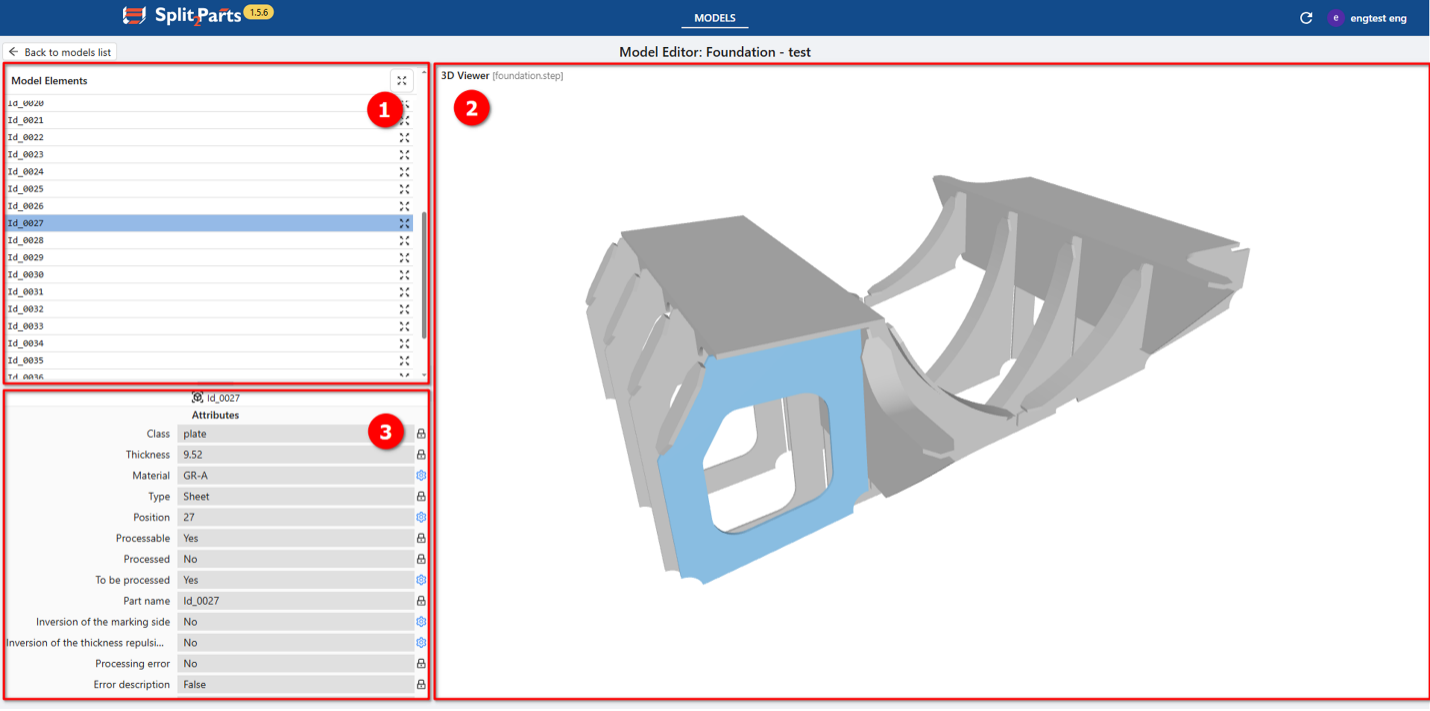This screenshot has width=1430, height=711.
Task: Click the focus icon for Id_0027 row
Action: (404, 223)
